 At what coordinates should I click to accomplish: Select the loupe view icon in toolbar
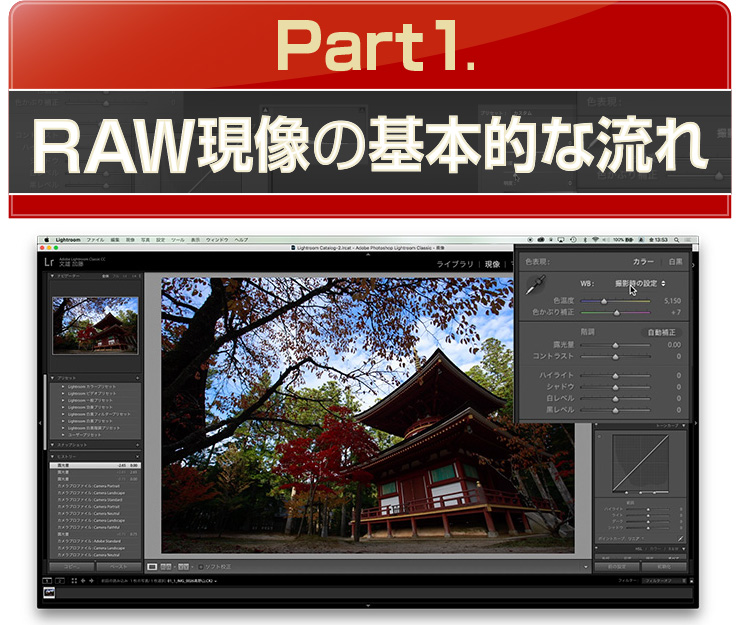coord(152,566)
